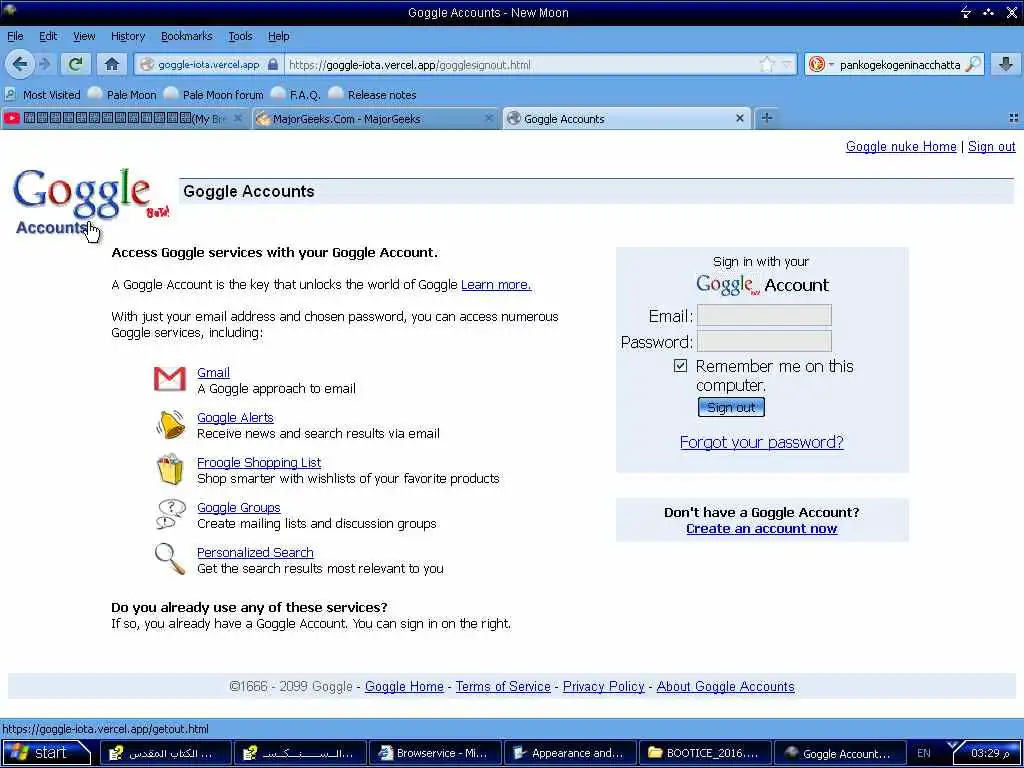
Task: Open Terms of Service link
Action: click(503, 686)
